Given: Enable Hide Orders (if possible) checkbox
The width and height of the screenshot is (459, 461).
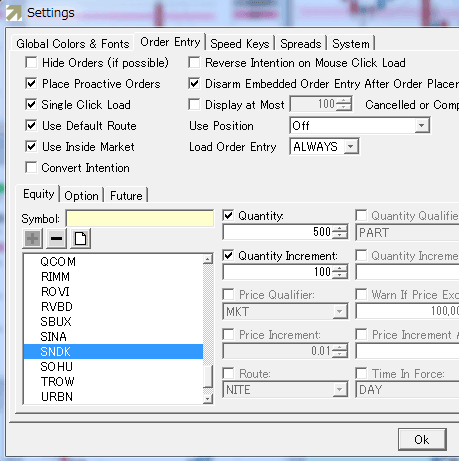Looking at the screenshot, I should [31, 62].
